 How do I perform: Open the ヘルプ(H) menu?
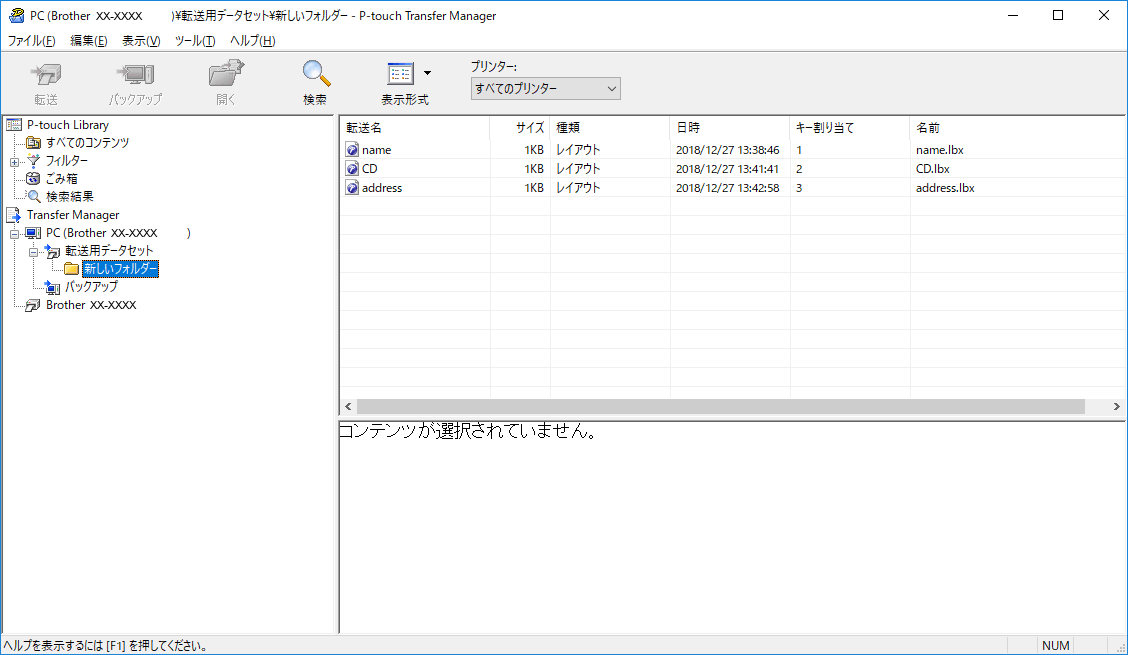[253, 41]
